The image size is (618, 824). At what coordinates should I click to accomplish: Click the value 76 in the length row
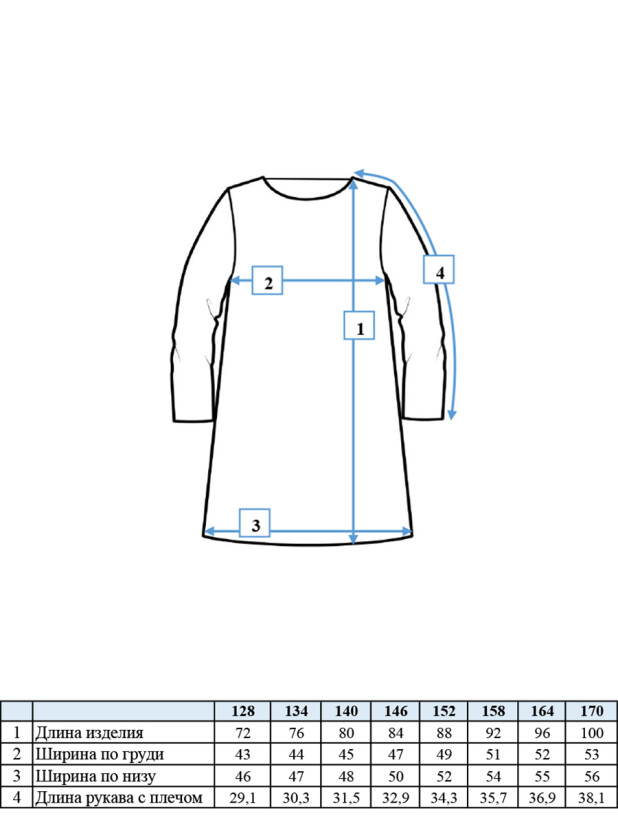[296, 733]
